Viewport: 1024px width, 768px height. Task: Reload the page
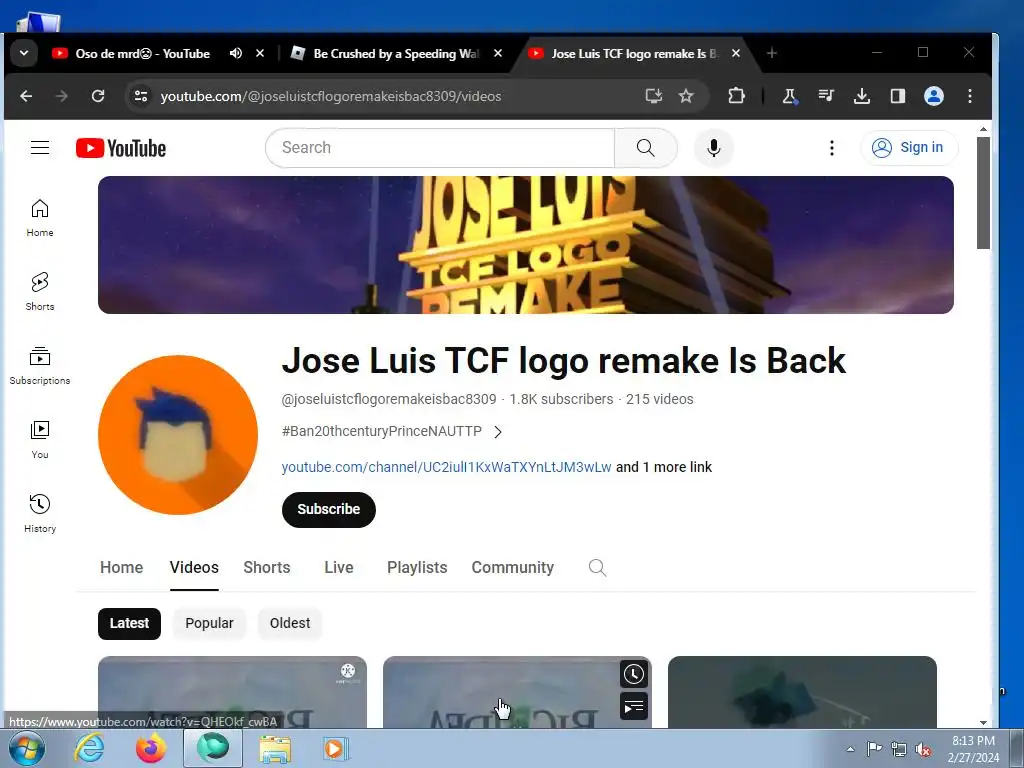98,96
